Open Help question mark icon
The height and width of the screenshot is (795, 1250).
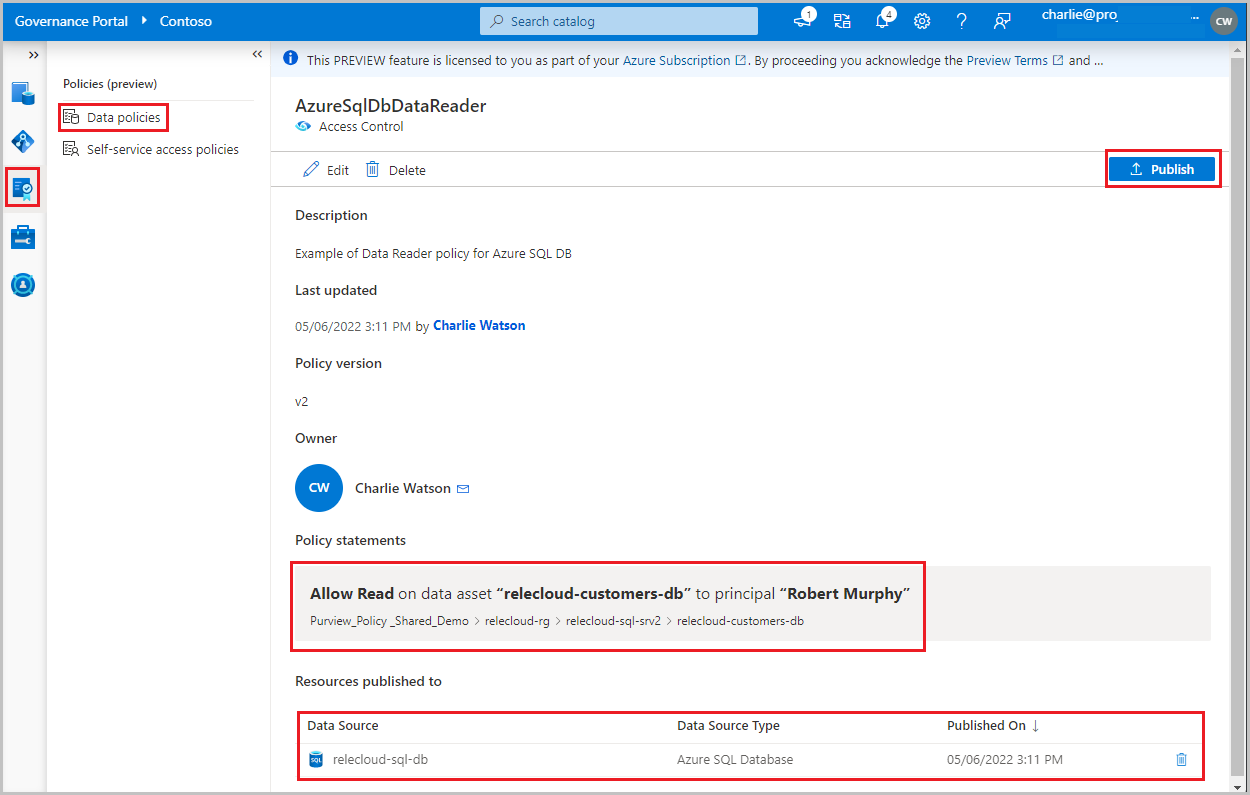(x=961, y=20)
